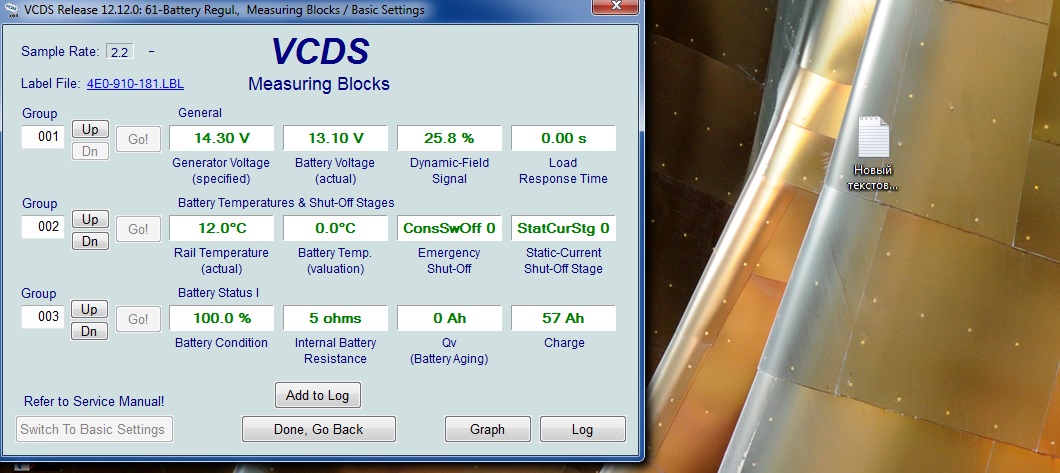The width and height of the screenshot is (1060, 473).
Task: Click the Group 001 number field
Action: point(43,136)
